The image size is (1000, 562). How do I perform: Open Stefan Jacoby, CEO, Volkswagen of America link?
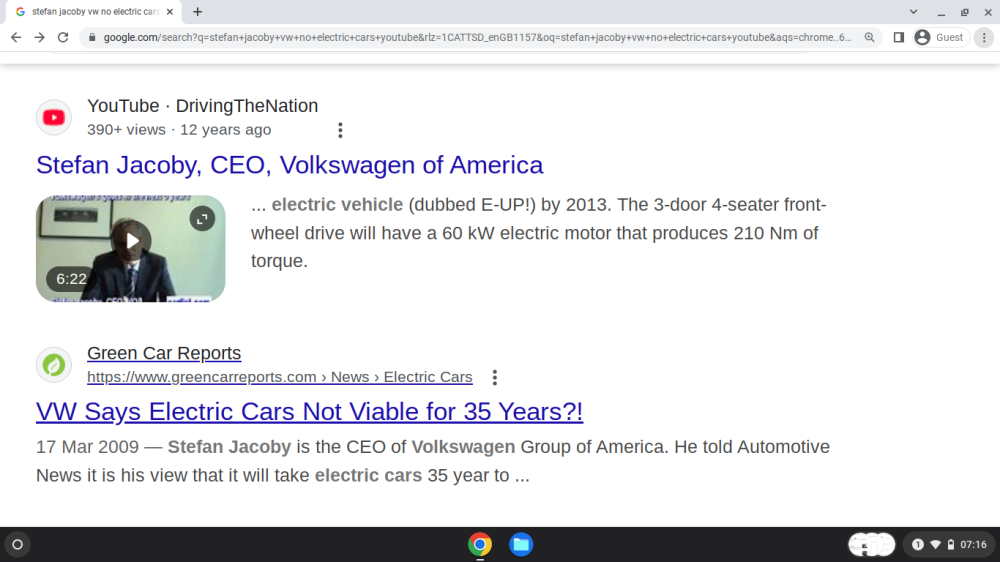tap(290, 165)
